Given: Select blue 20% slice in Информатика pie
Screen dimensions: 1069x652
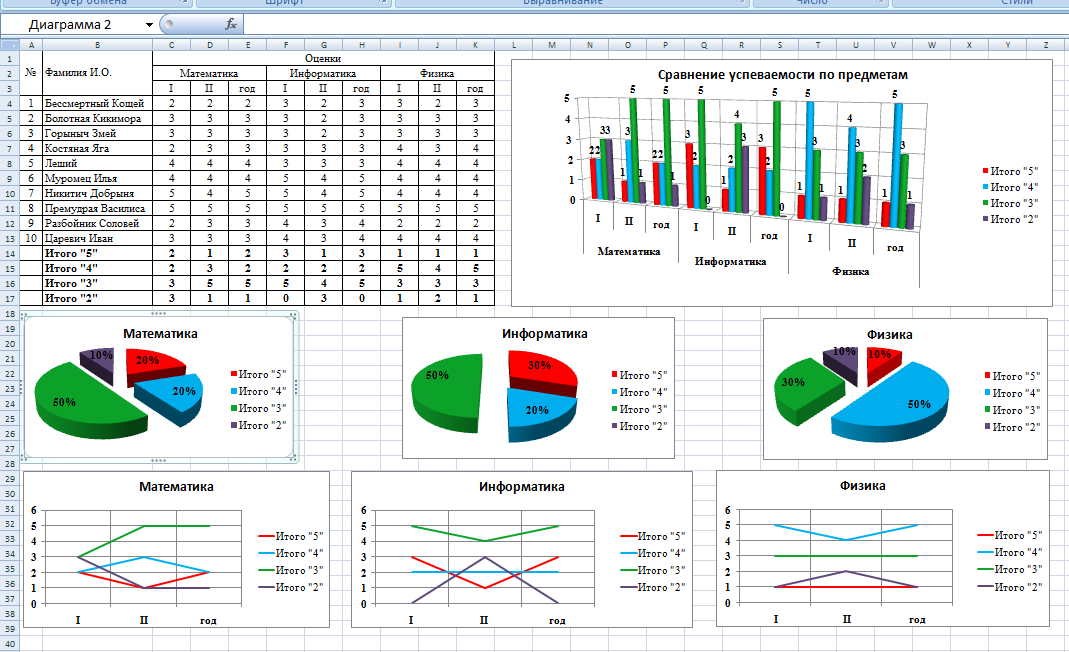Looking at the screenshot, I should pyautogui.click(x=541, y=413).
